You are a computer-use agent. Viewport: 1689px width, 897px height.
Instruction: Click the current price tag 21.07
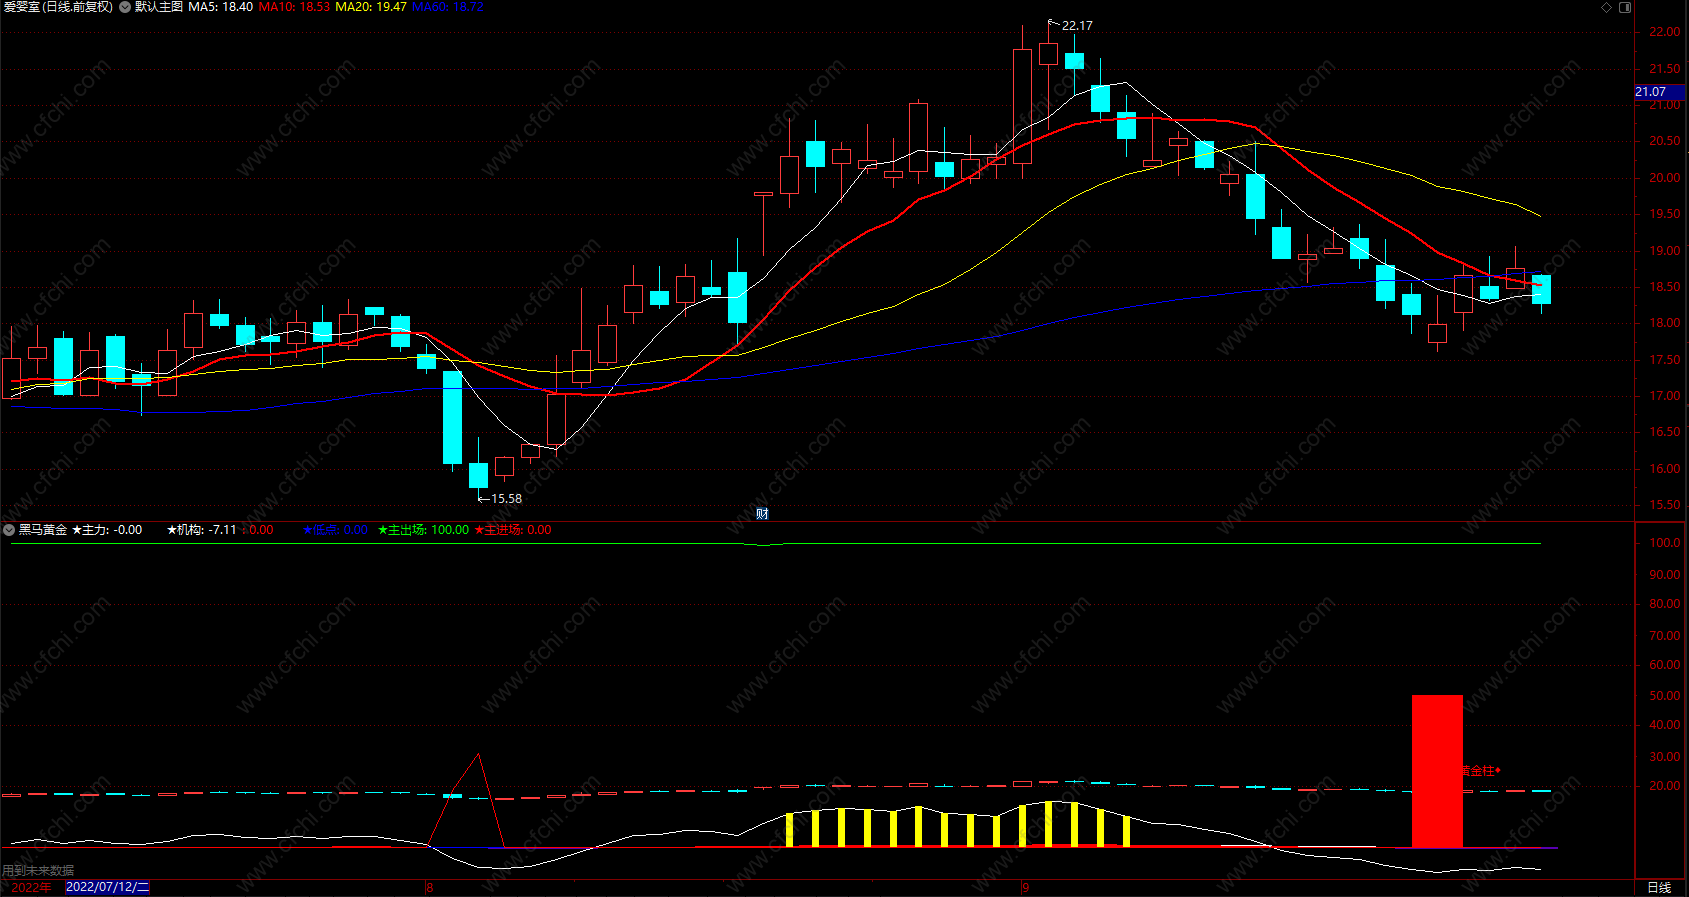(1660, 92)
